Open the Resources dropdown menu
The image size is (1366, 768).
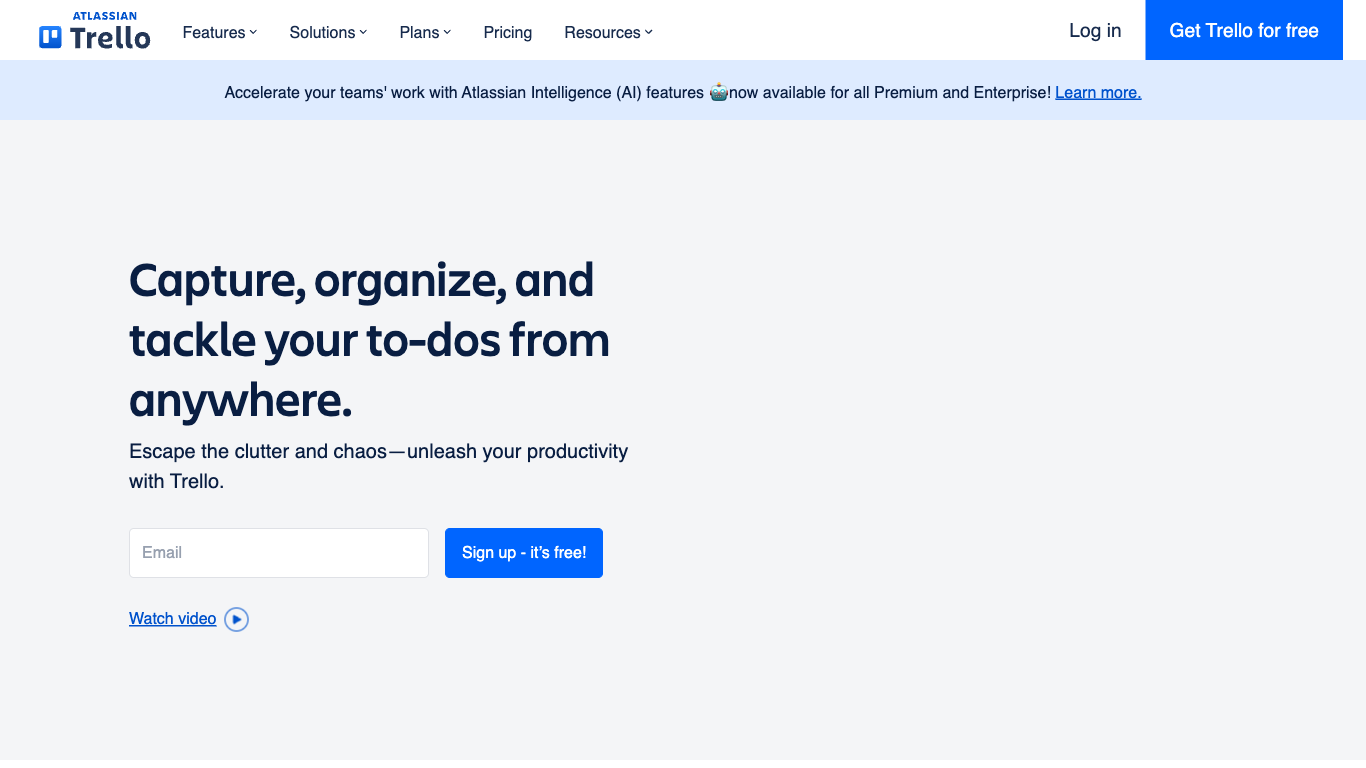608,32
